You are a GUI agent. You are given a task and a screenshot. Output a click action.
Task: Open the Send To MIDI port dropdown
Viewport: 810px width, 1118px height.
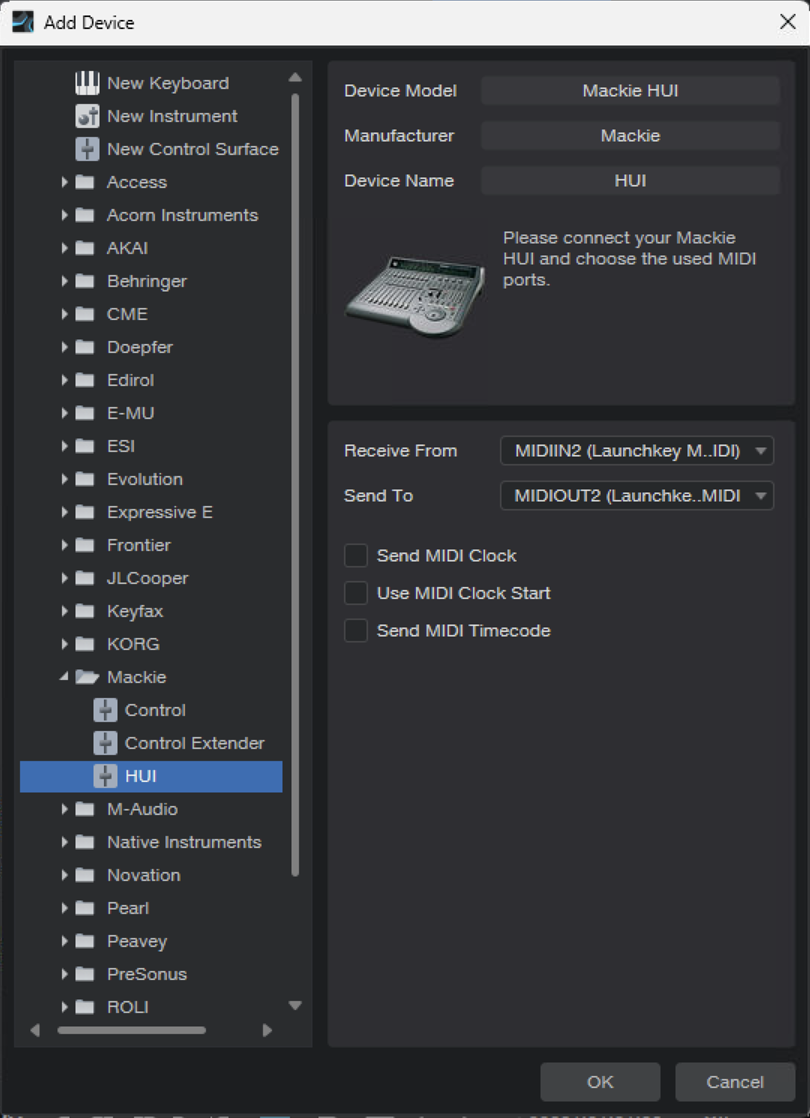click(x=637, y=496)
